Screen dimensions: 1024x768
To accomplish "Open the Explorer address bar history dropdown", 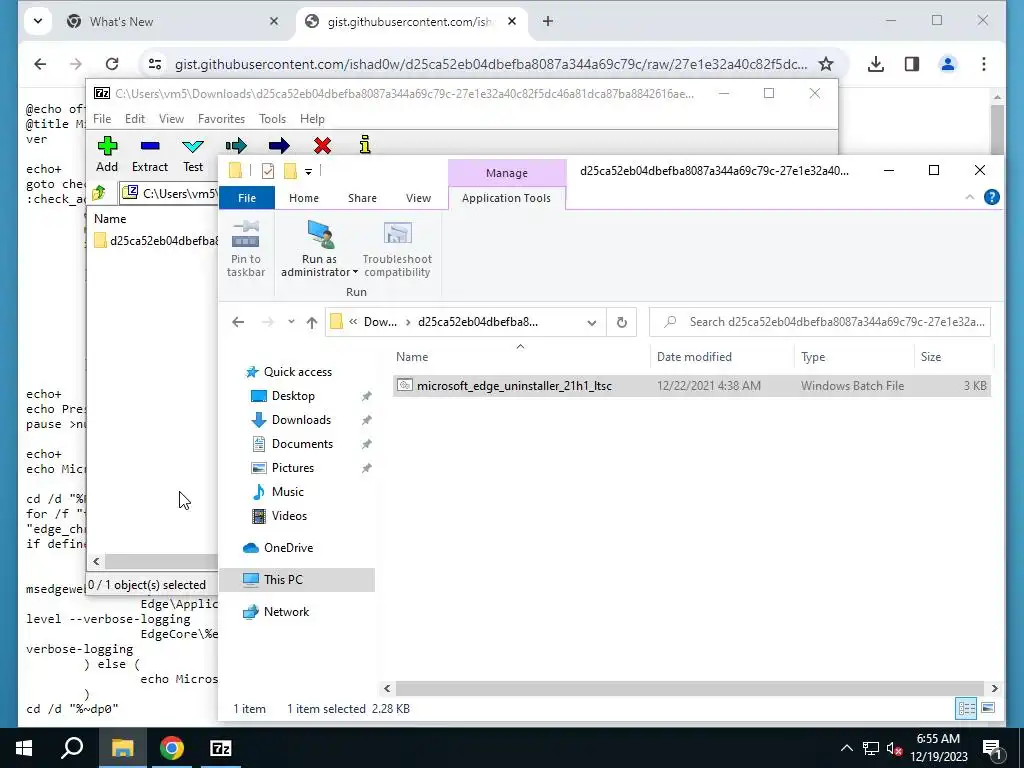I will pyautogui.click(x=592, y=322).
